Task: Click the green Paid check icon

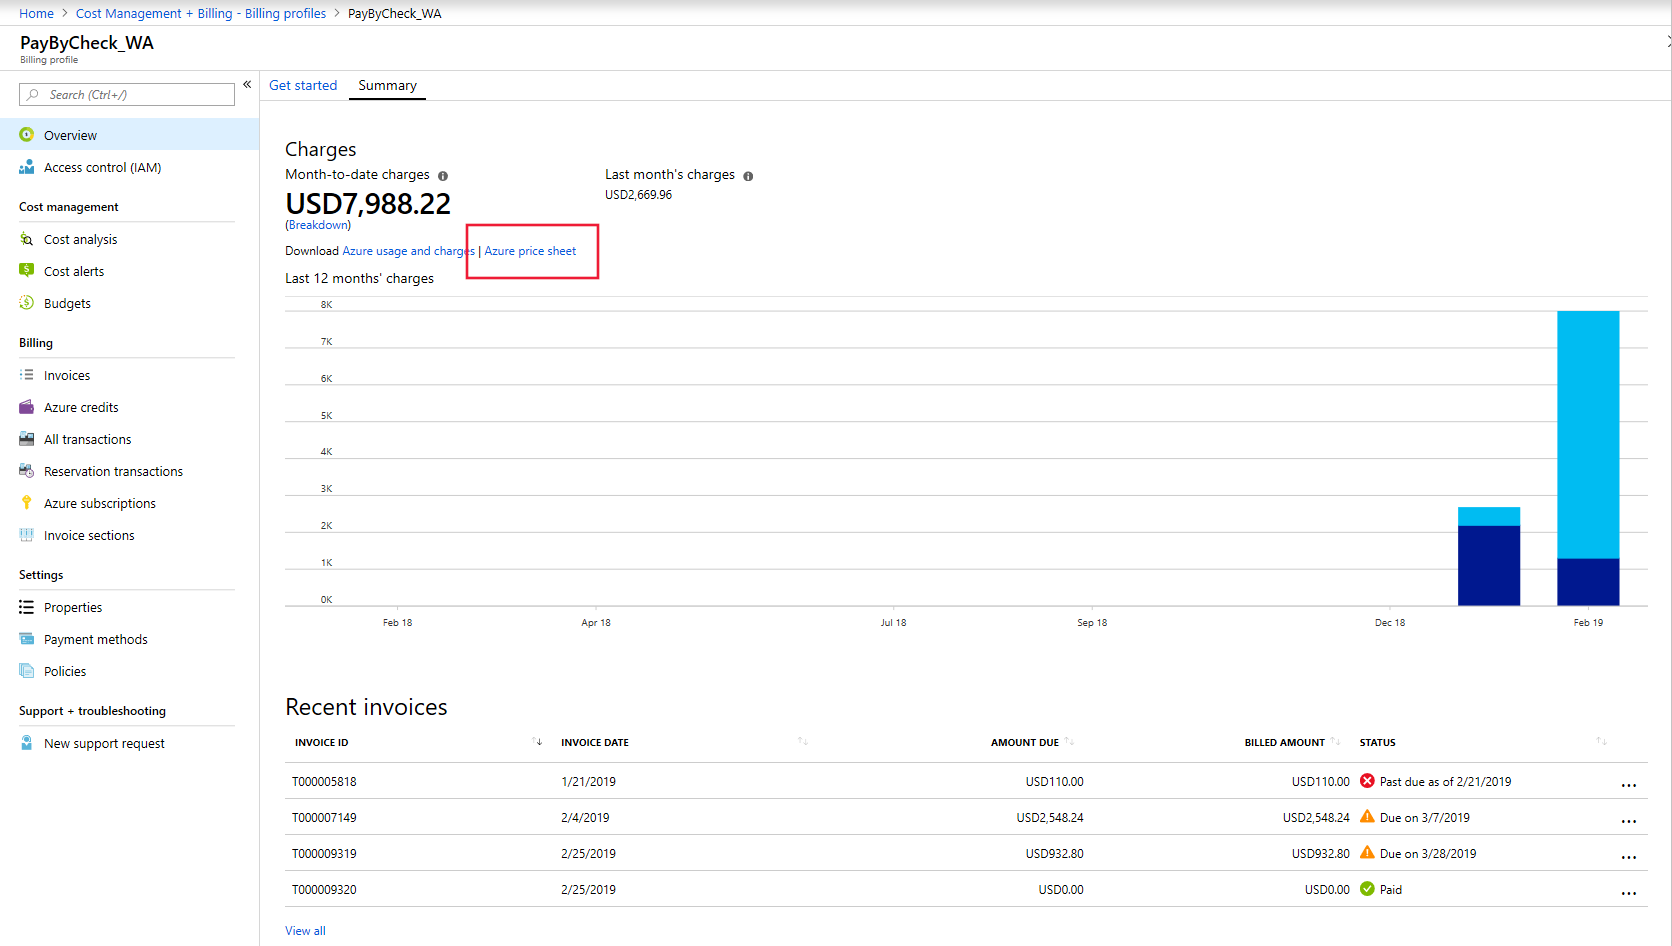Action: click(x=1367, y=889)
